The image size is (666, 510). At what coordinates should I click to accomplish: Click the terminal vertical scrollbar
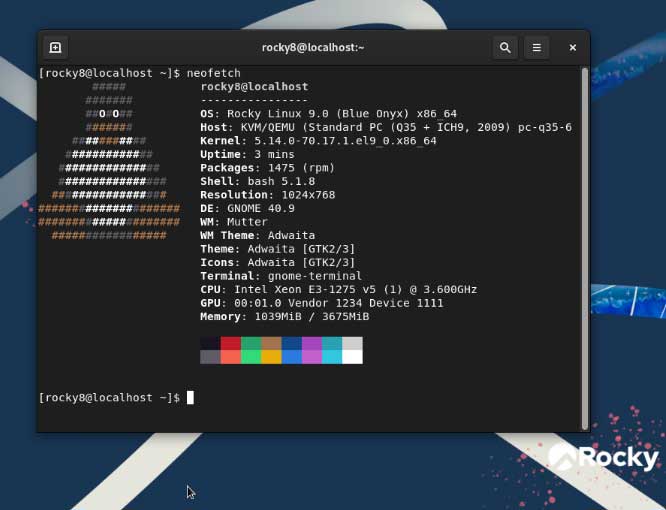[585, 248]
